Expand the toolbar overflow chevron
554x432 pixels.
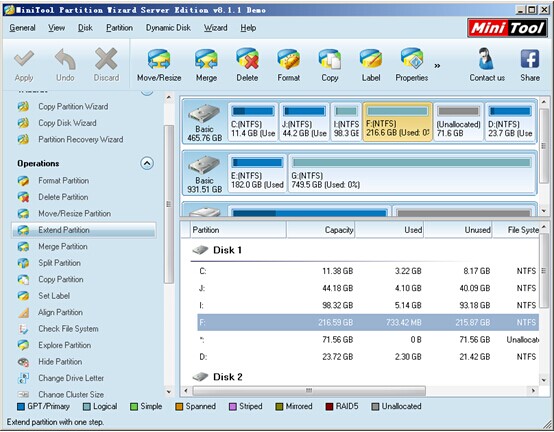[437, 66]
